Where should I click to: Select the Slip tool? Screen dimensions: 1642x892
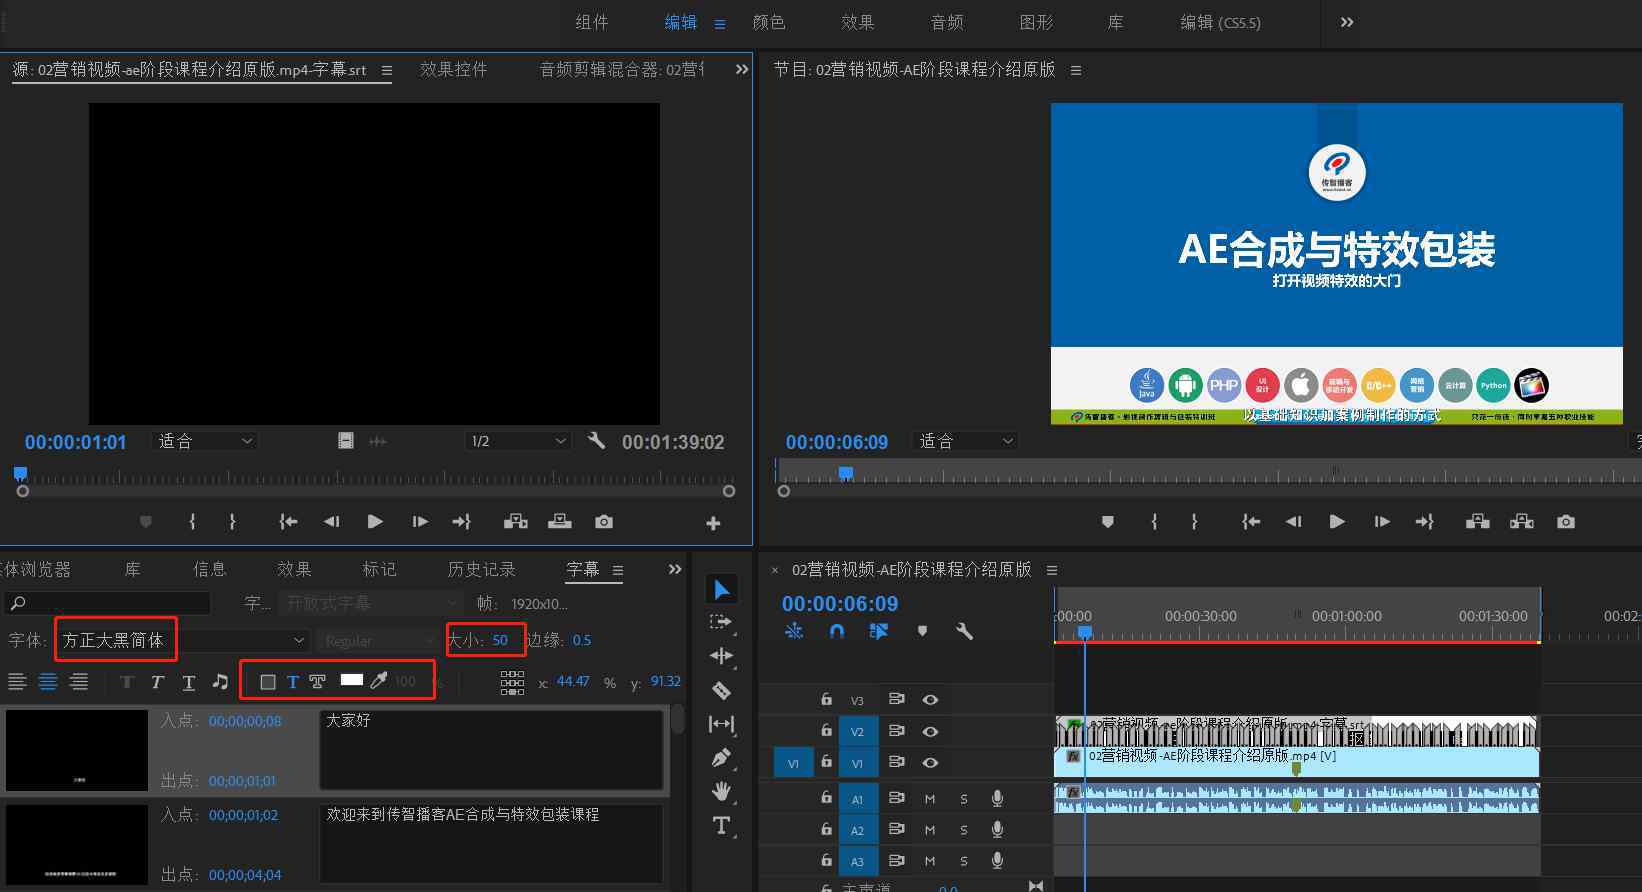(x=721, y=724)
